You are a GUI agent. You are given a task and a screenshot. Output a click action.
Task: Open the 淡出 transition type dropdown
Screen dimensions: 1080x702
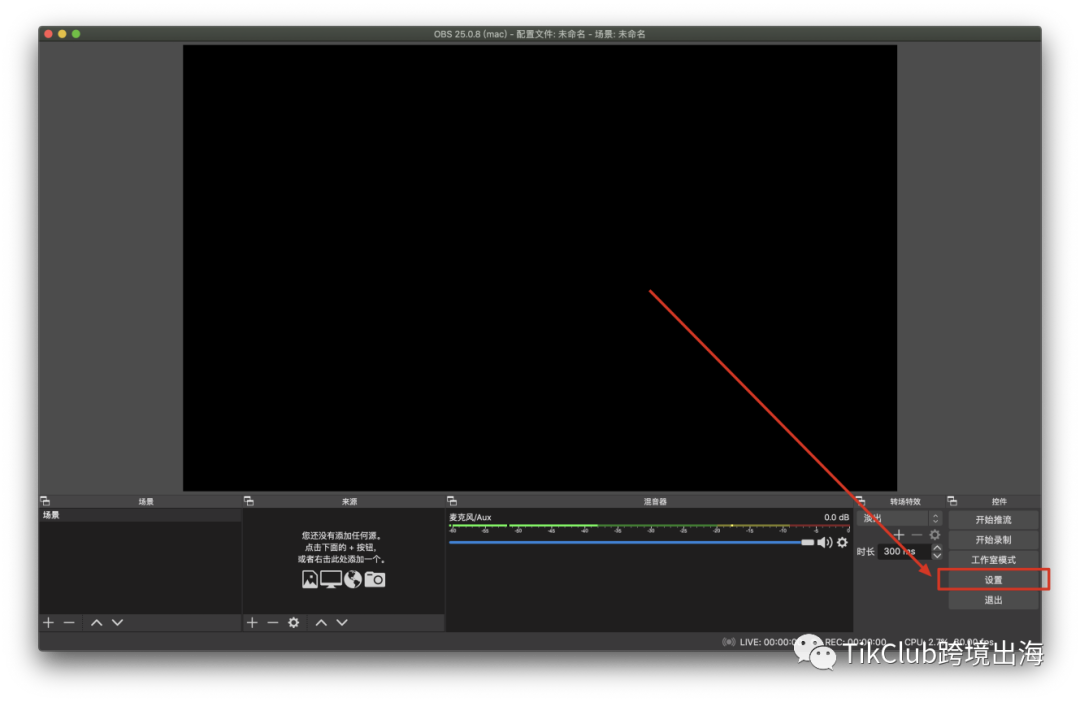pyautogui.click(x=901, y=518)
